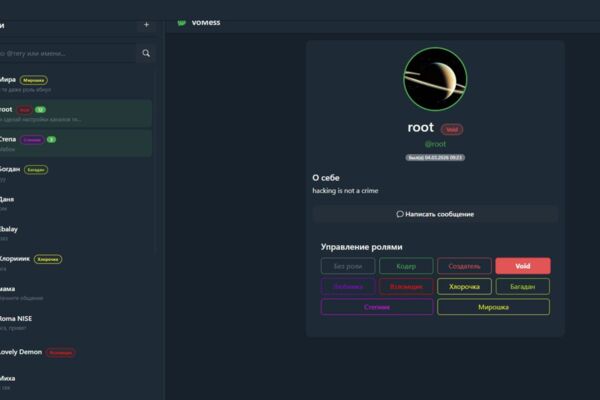Click the Хлорочка badge beside Хлориник
This screenshot has height=400, width=600.
point(48,259)
